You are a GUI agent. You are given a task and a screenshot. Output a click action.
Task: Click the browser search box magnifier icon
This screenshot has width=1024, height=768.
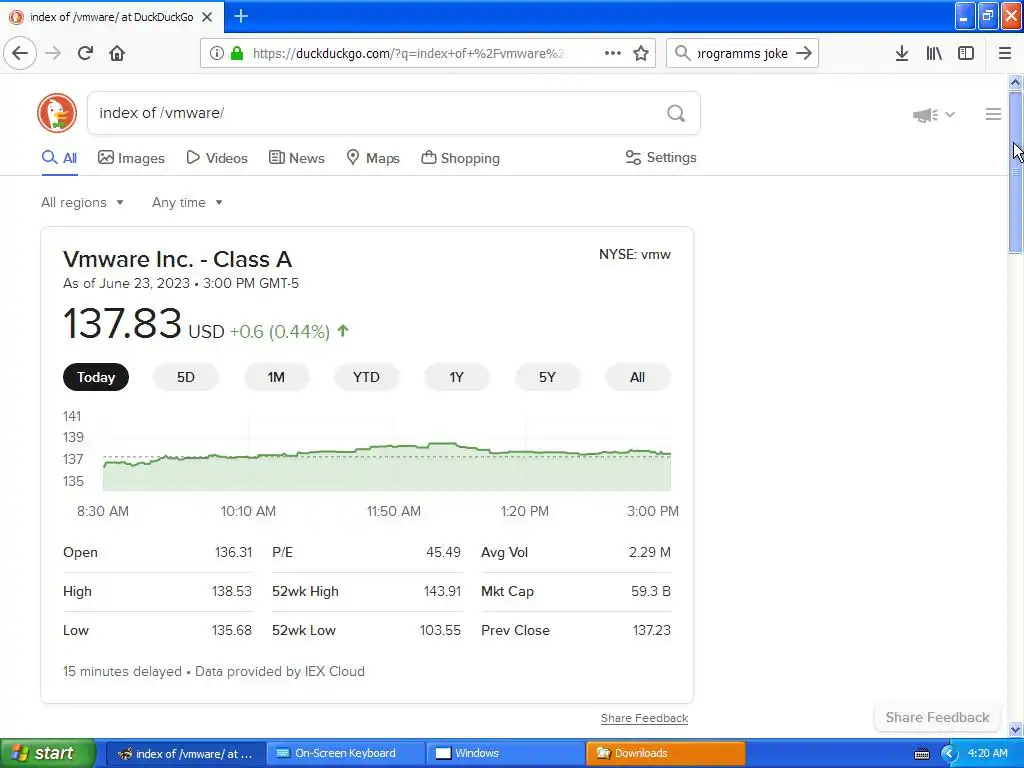pos(682,53)
